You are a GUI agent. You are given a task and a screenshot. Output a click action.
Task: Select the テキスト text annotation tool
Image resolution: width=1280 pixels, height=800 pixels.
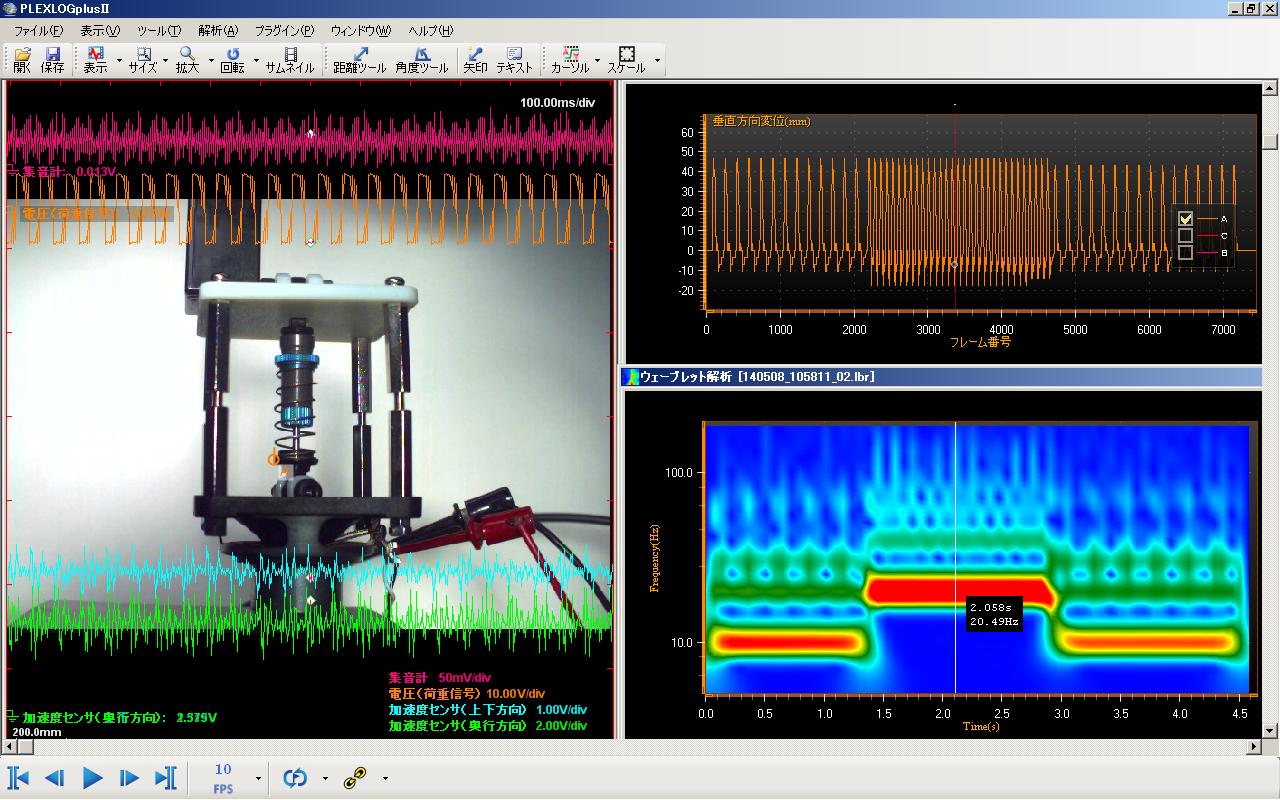click(514, 60)
